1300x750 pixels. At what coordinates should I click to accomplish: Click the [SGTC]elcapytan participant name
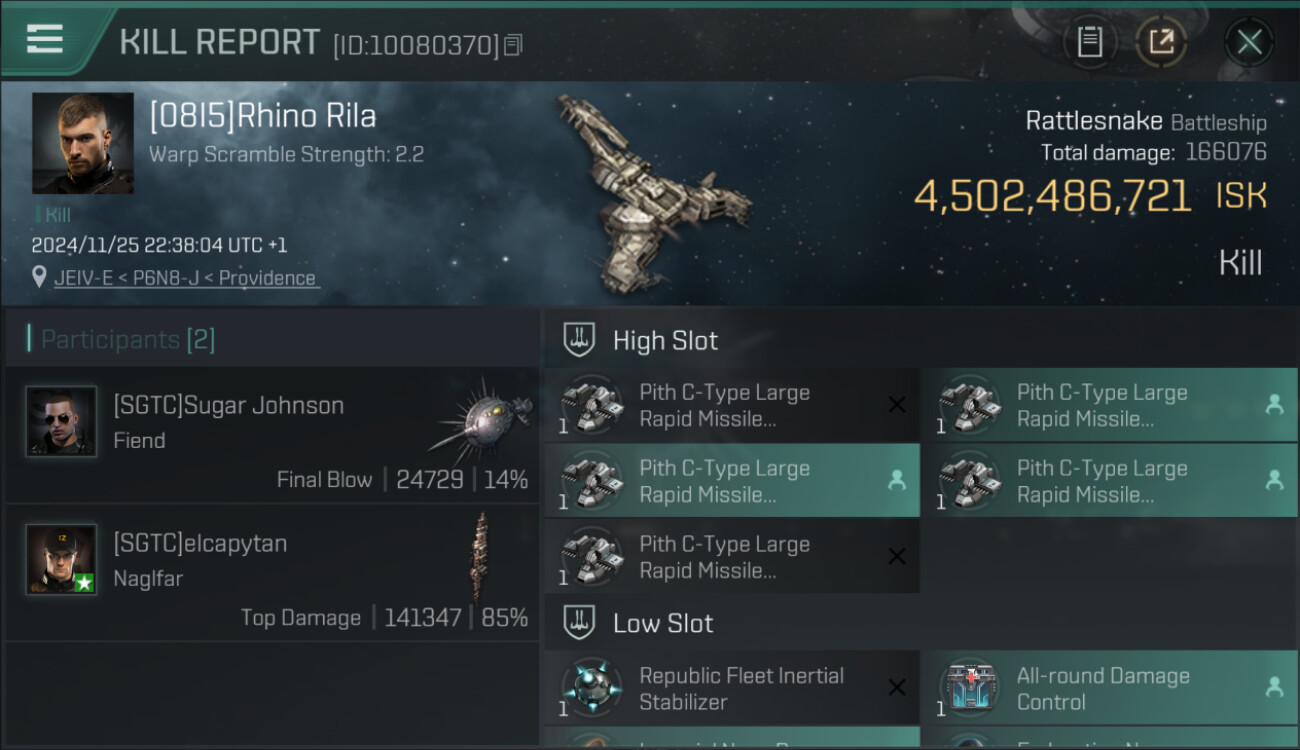(x=200, y=544)
